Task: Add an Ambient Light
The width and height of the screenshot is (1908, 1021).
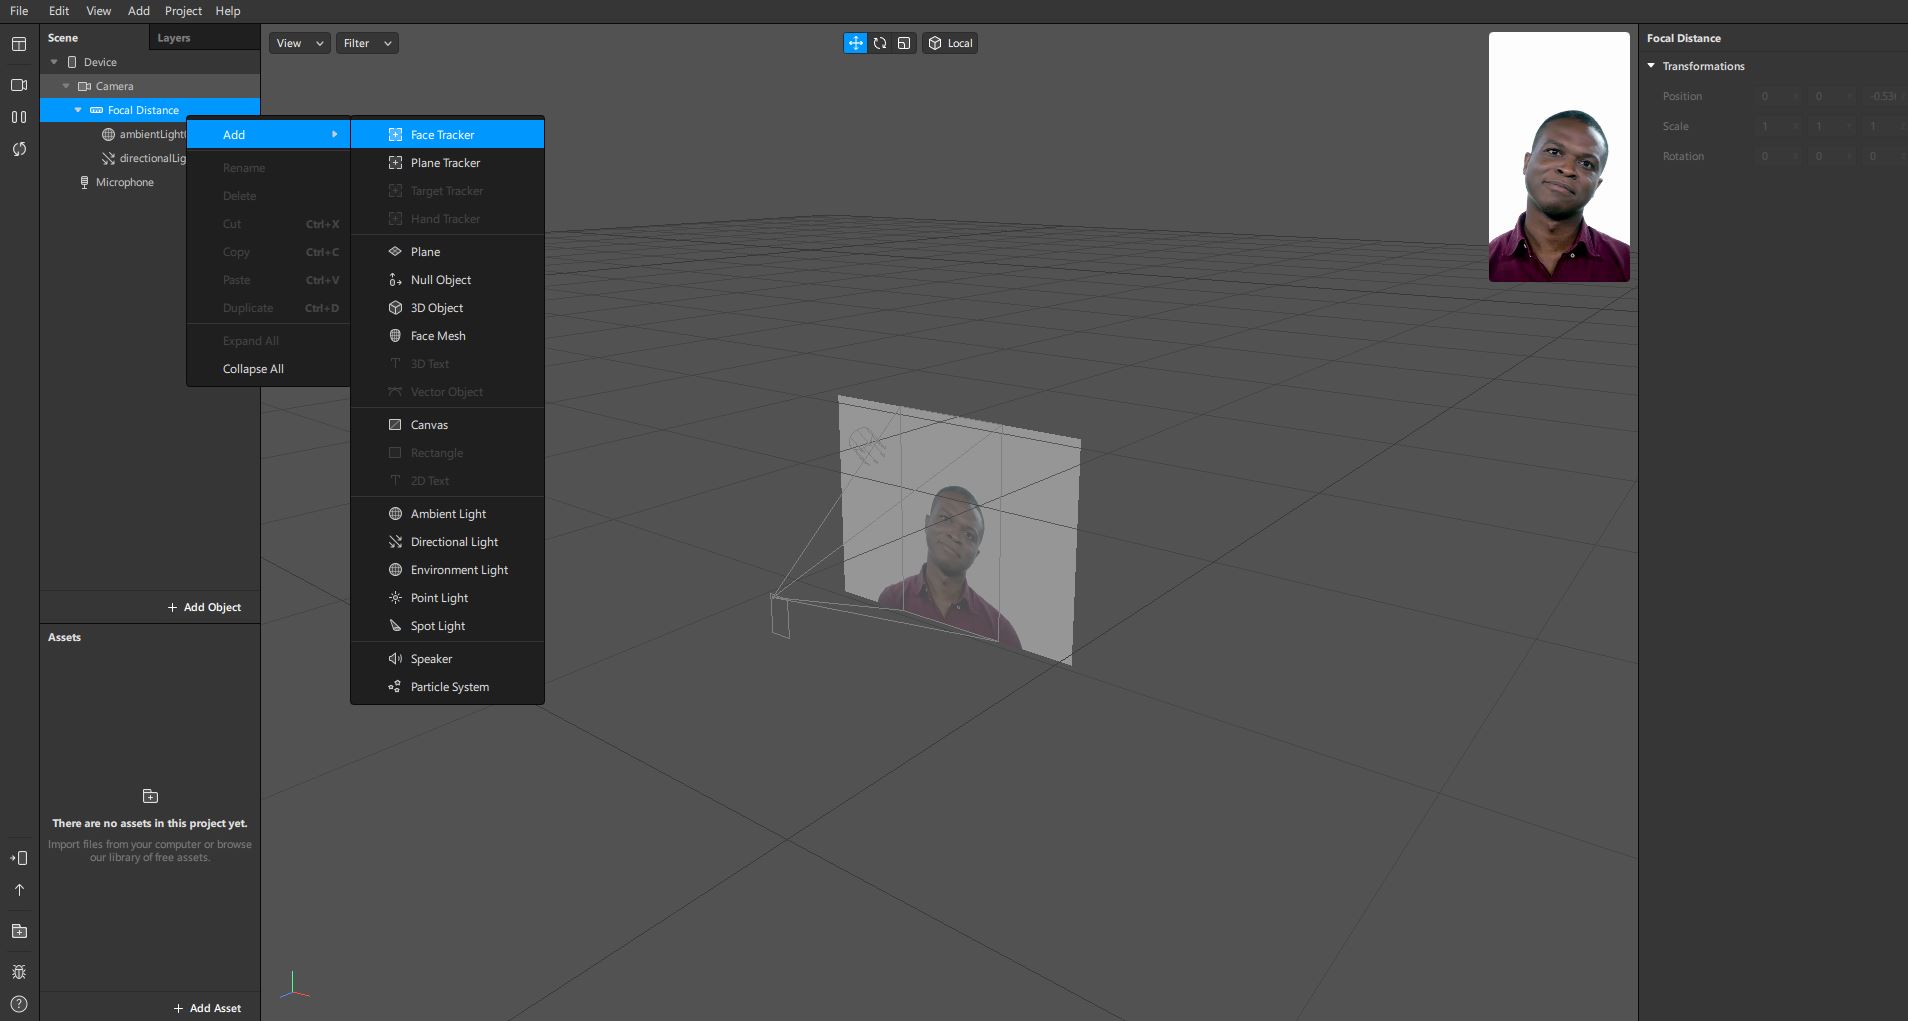Action: click(447, 514)
